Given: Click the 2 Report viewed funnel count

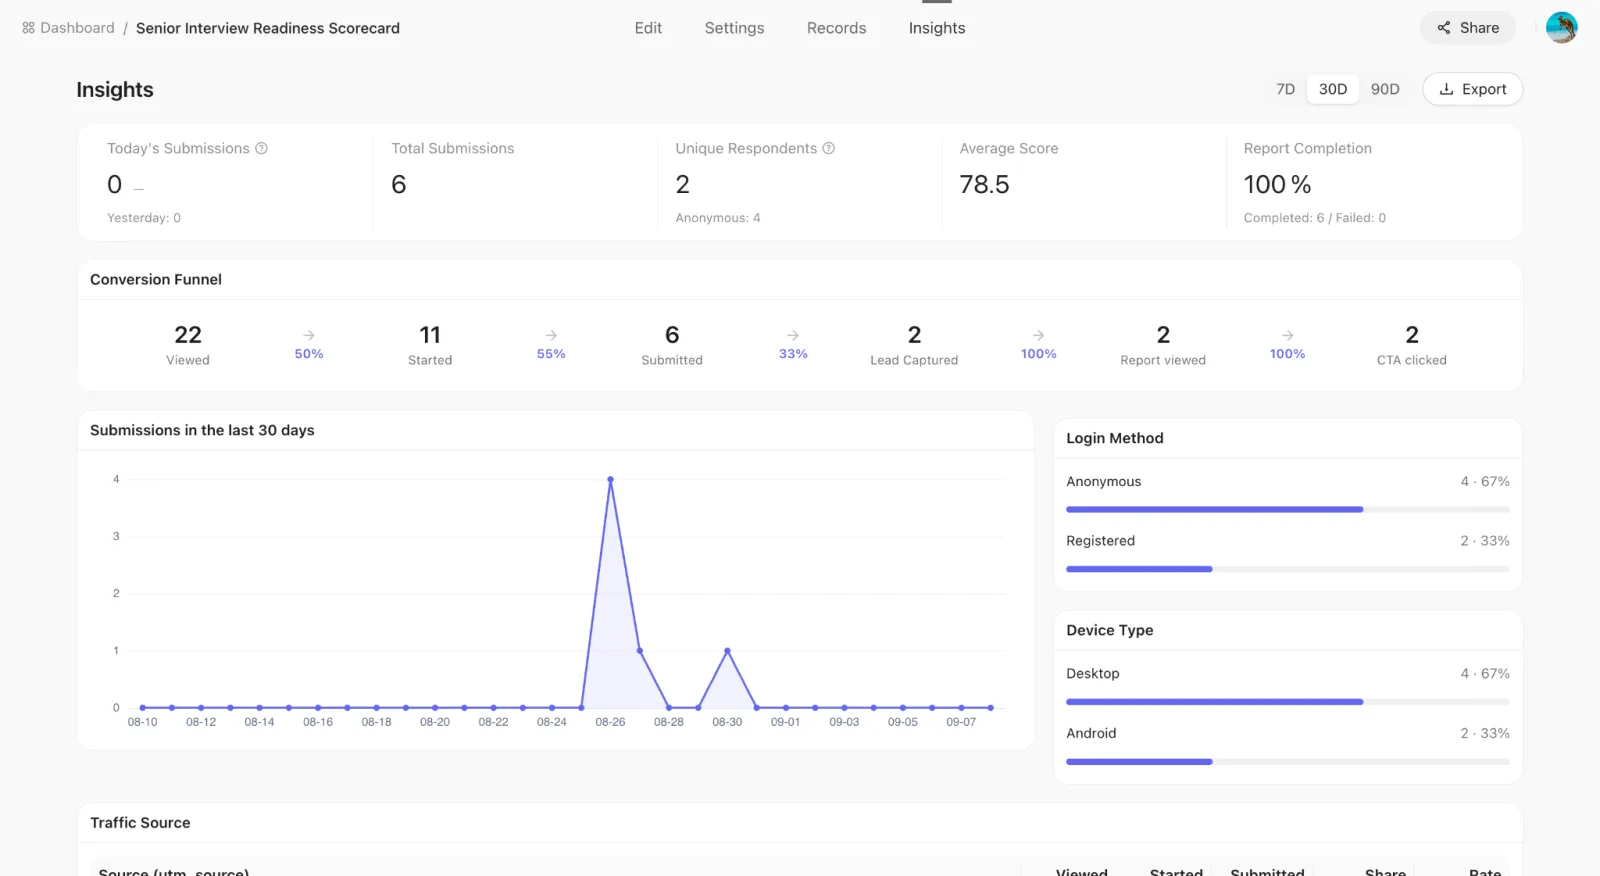Looking at the screenshot, I should 1163,335.
